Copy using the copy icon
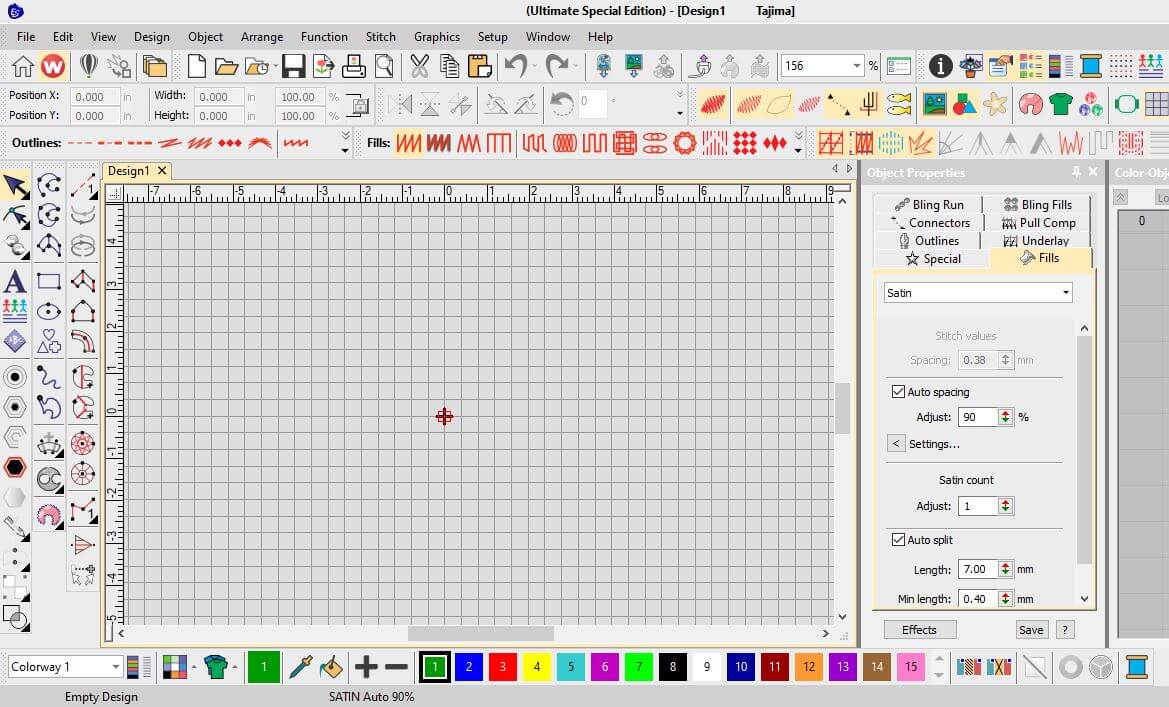The image size is (1169, 707). click(449, 66)
